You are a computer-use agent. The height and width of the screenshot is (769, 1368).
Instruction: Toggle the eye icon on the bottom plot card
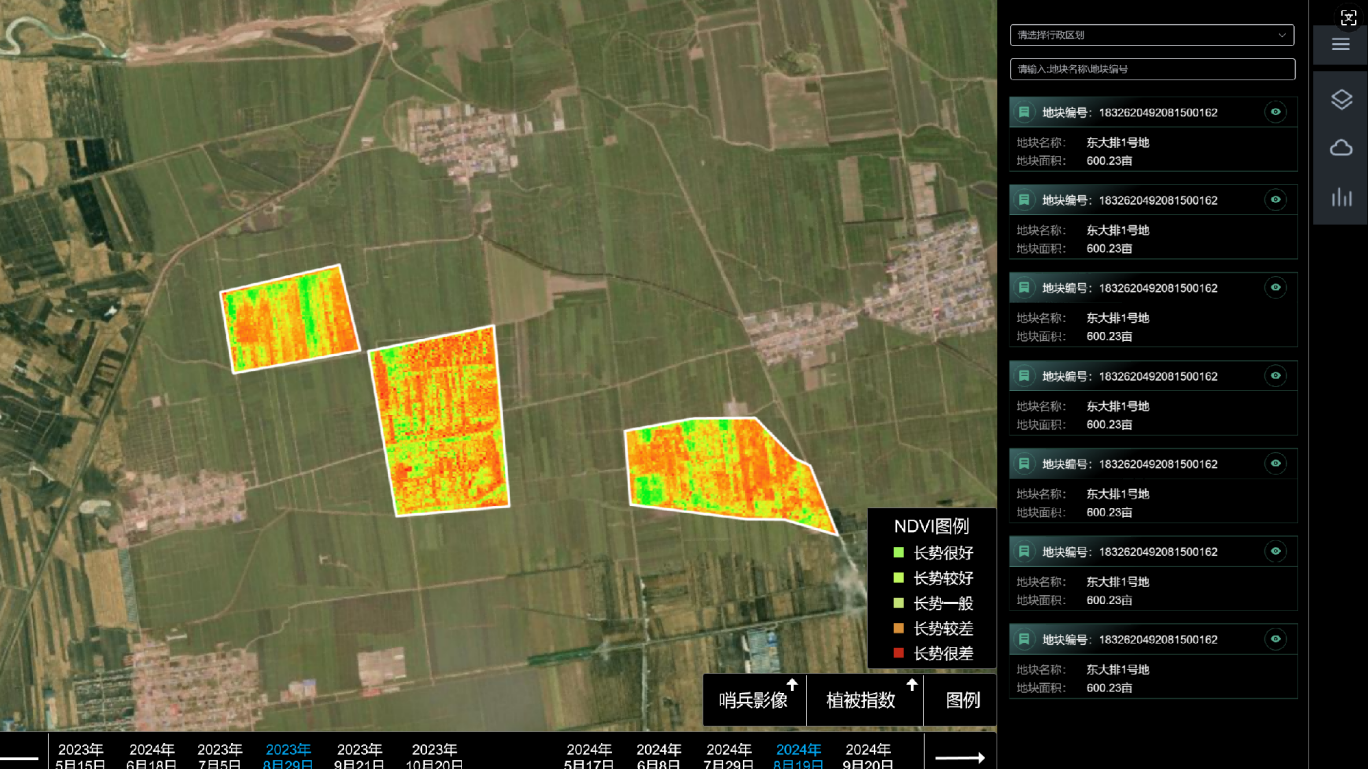pos(1275,639)
